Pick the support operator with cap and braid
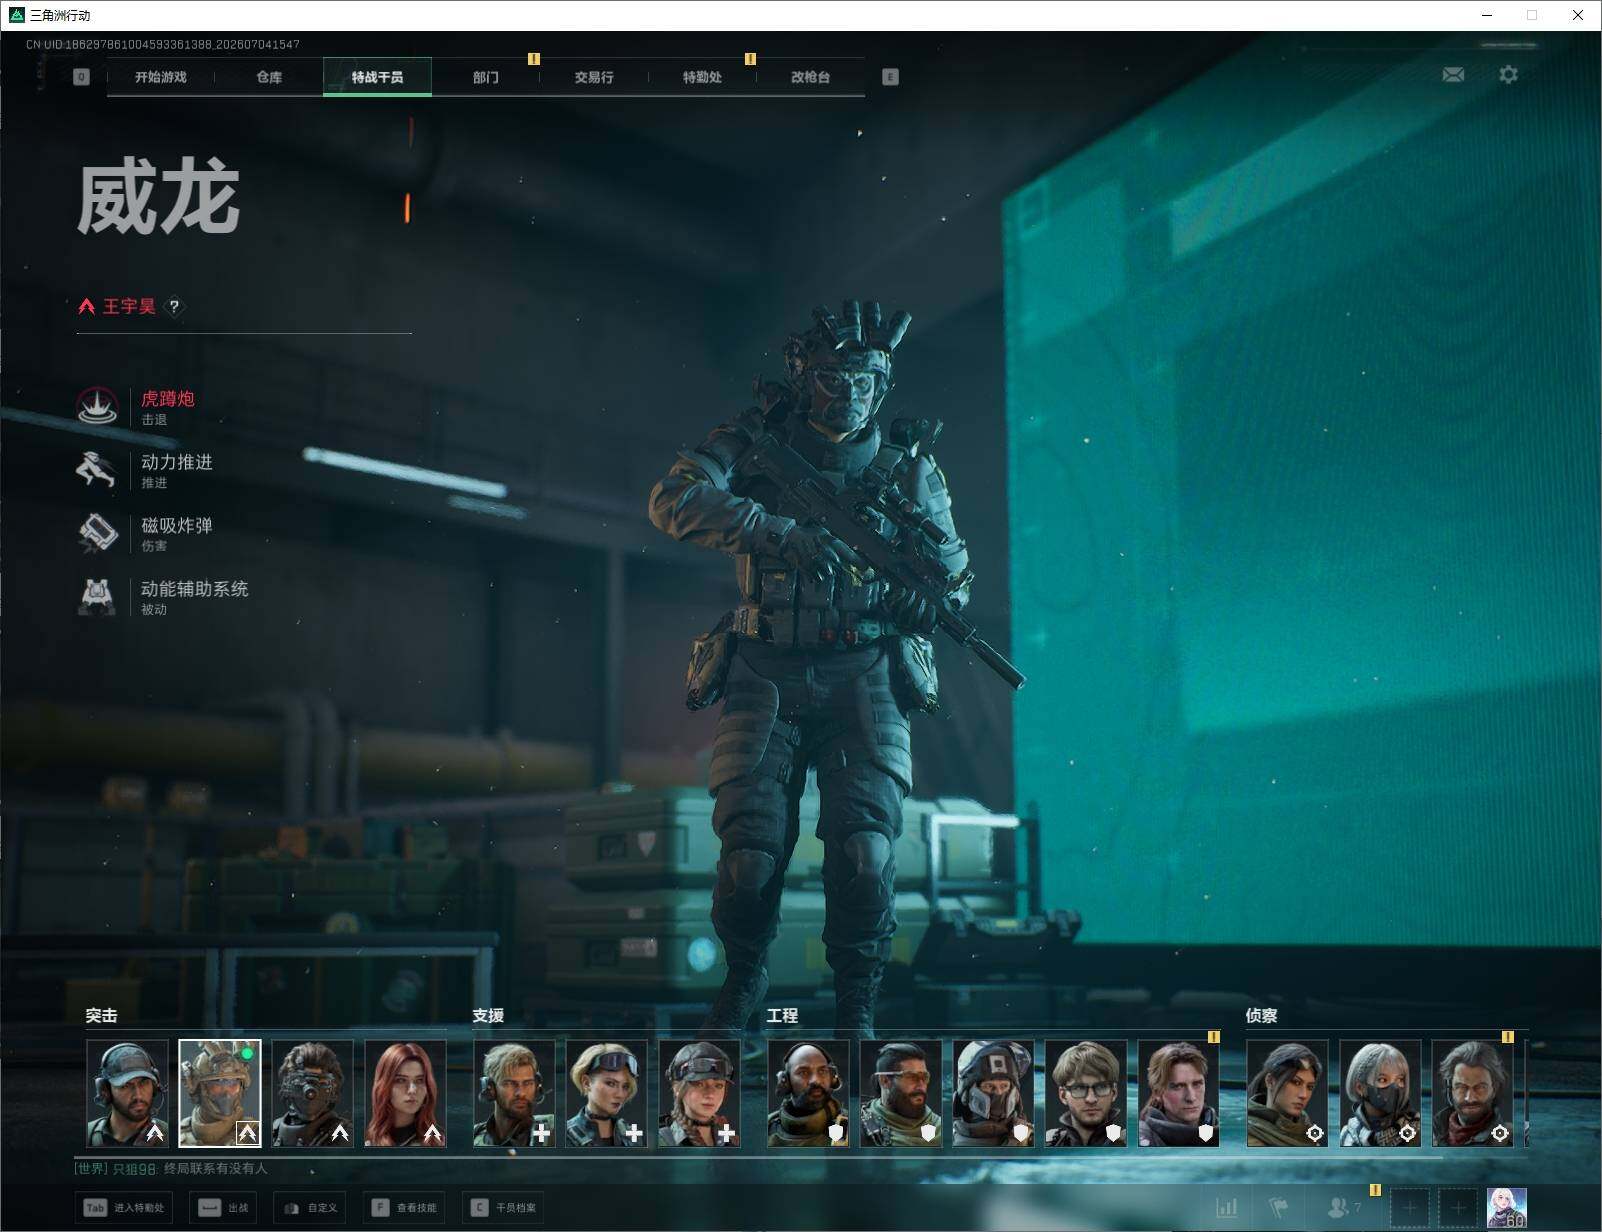1602x1232 pixels. 700,1093
